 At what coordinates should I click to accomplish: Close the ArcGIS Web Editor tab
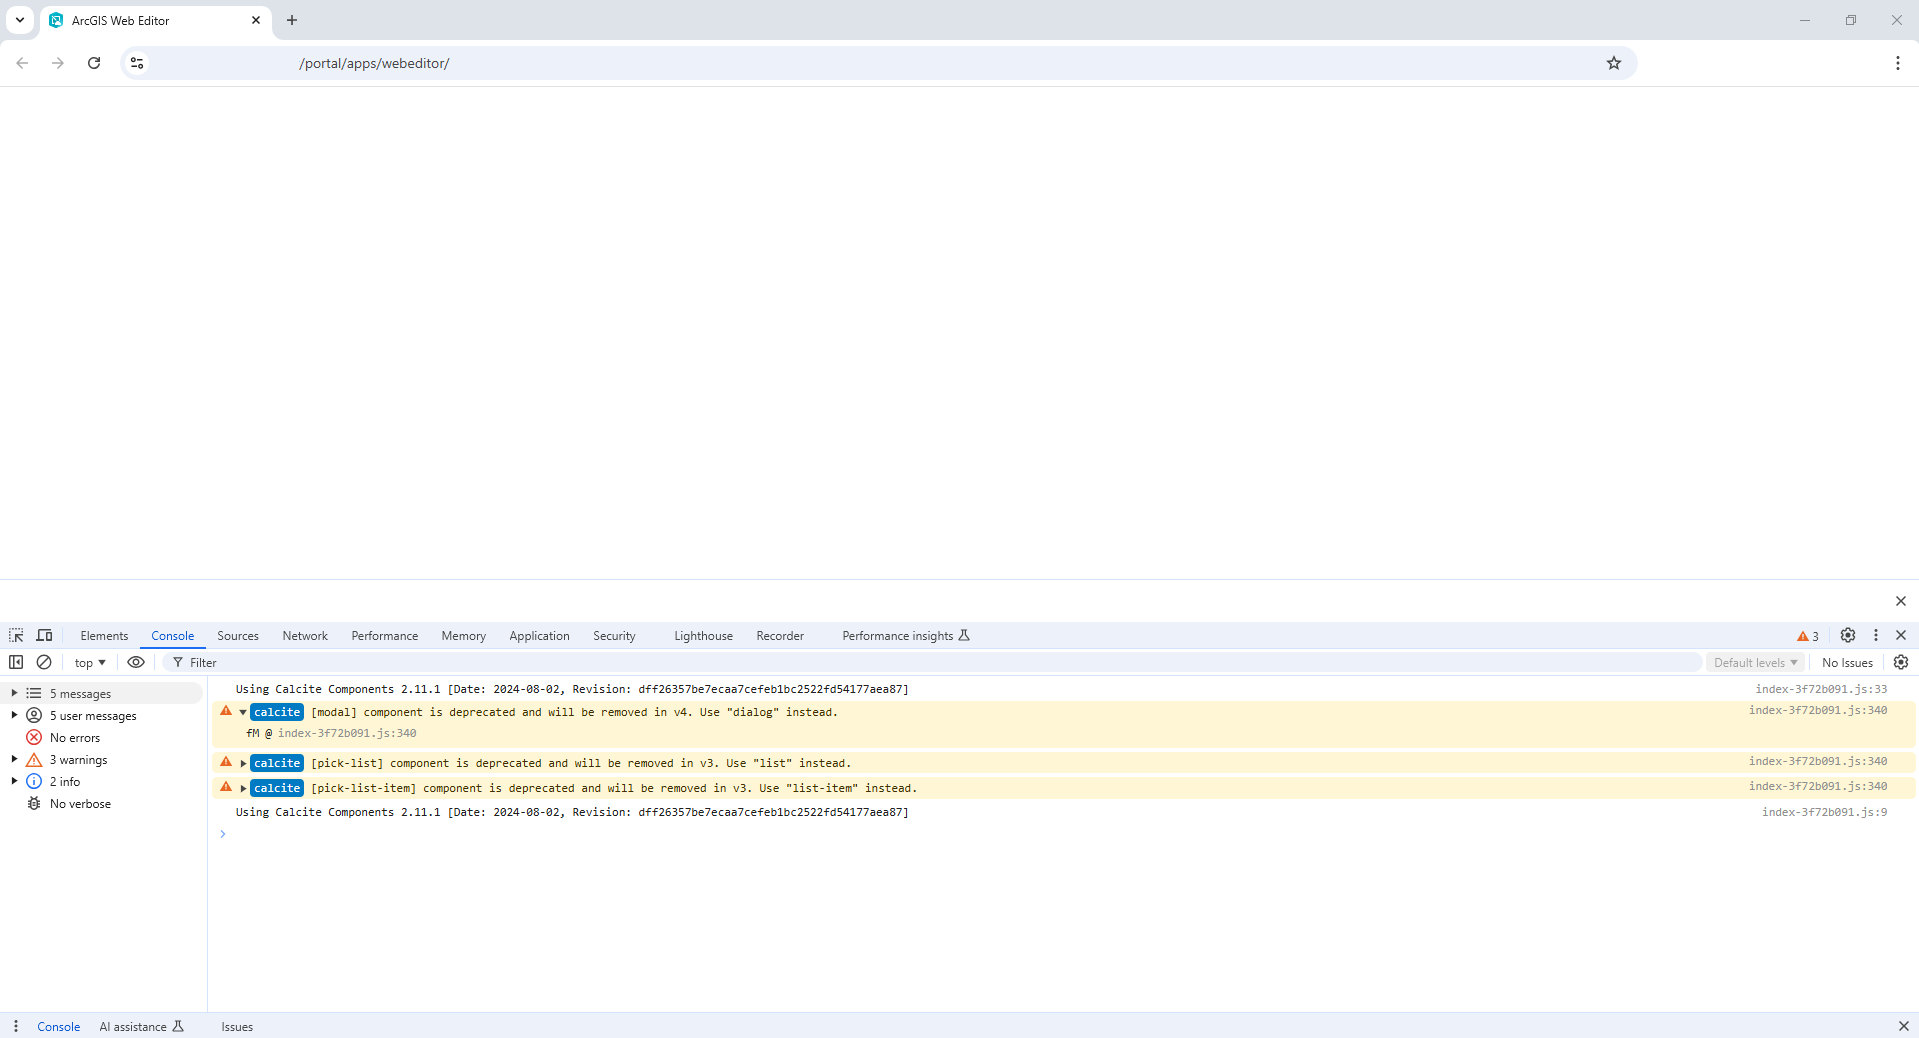256,20
